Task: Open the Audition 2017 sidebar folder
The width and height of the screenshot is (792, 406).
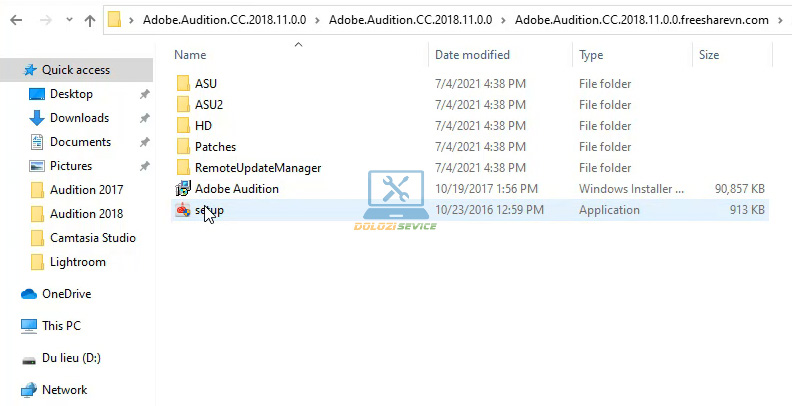Action: [x=86, y=190]
